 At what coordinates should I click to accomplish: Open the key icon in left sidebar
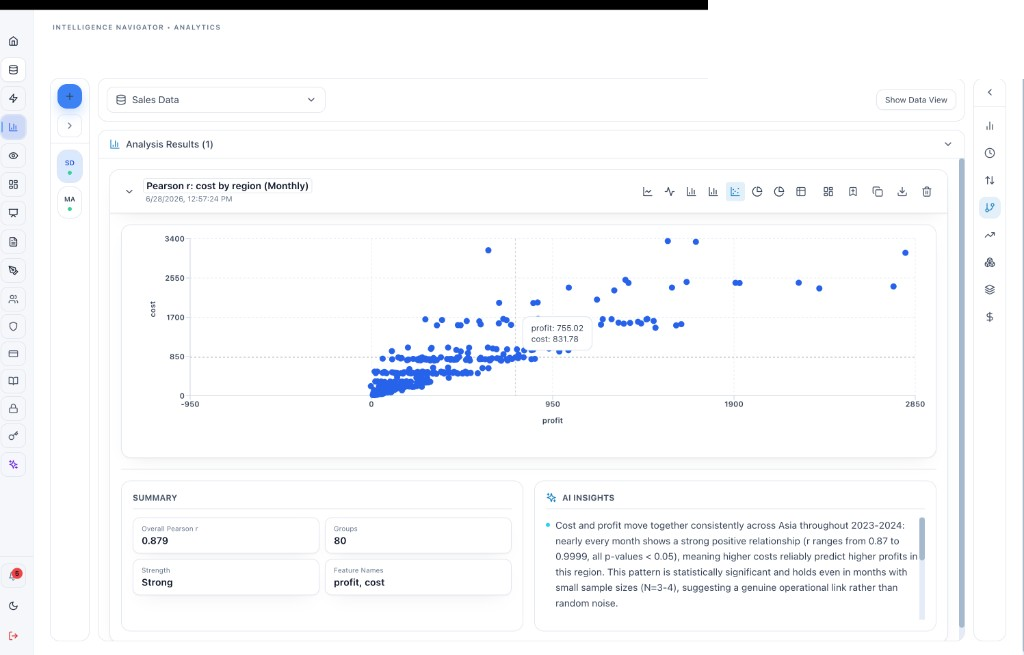point(13,436)
